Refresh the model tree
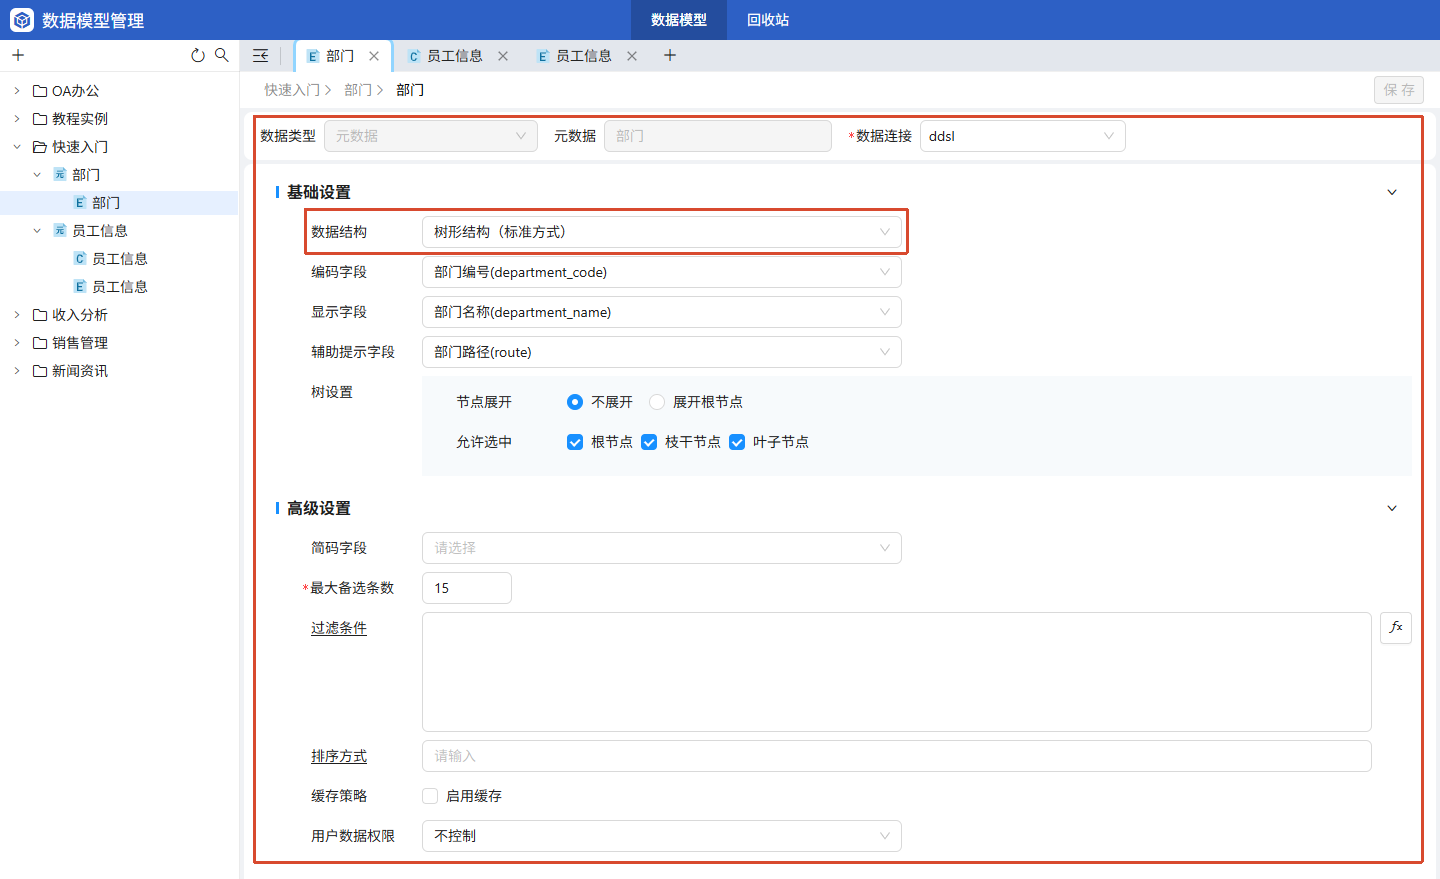1440x879 pixels. click(198, 55)
